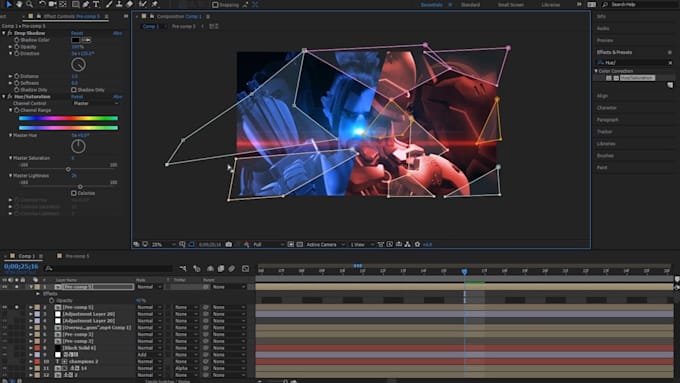Enable the Snapping checkbox
Image resolution: width=680 pixels, height=383 pixels.
pyautogui.click(x=215, y=5)
